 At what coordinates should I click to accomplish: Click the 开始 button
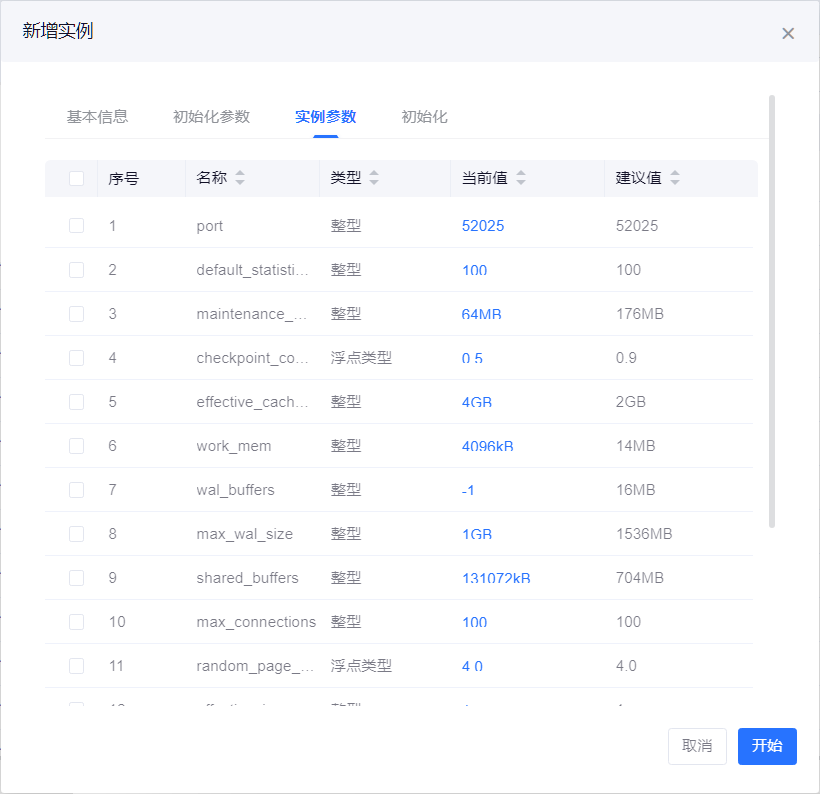pyautogui.click(x=767, y=746)
